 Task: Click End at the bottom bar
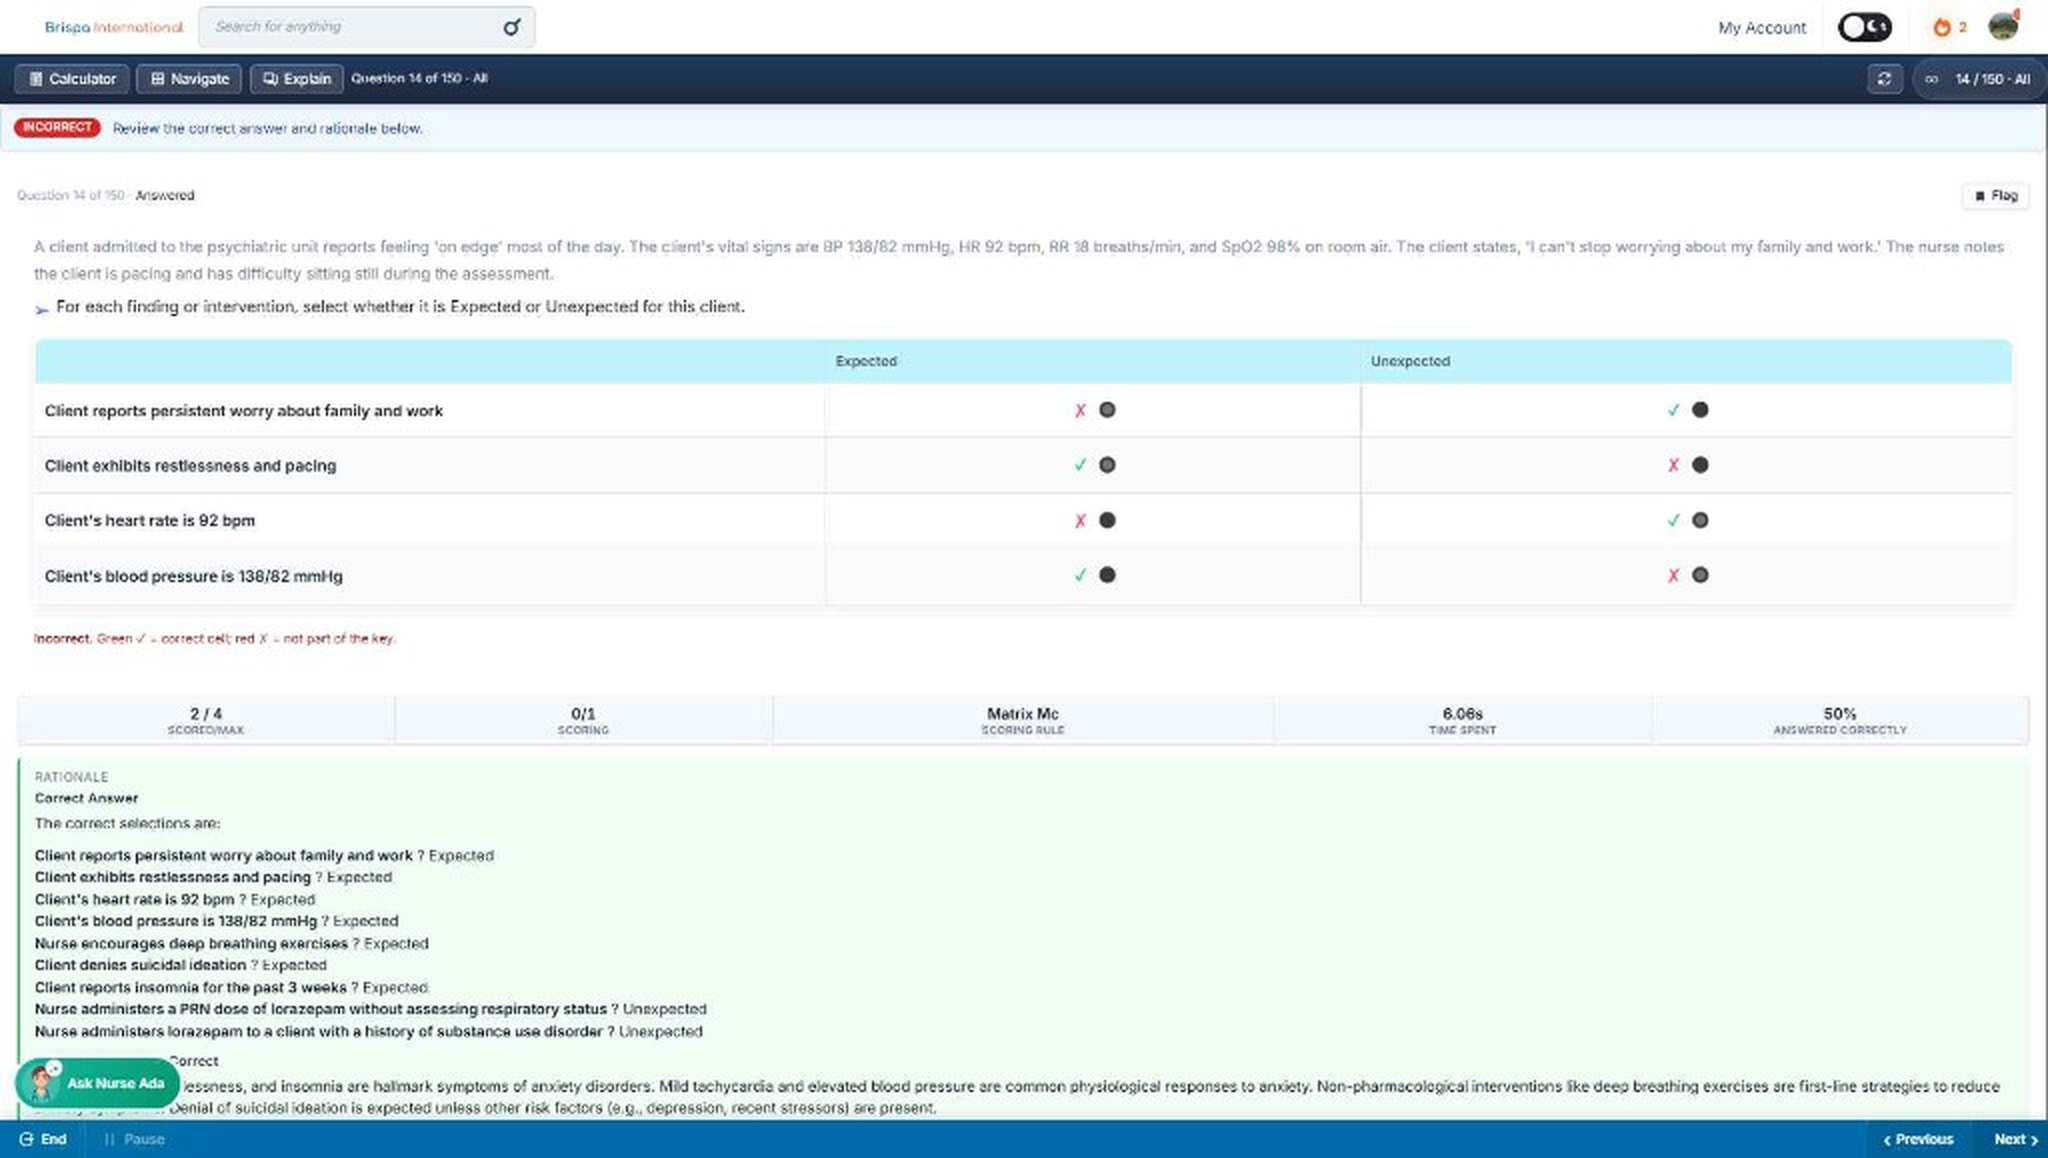pos(43,1139)
